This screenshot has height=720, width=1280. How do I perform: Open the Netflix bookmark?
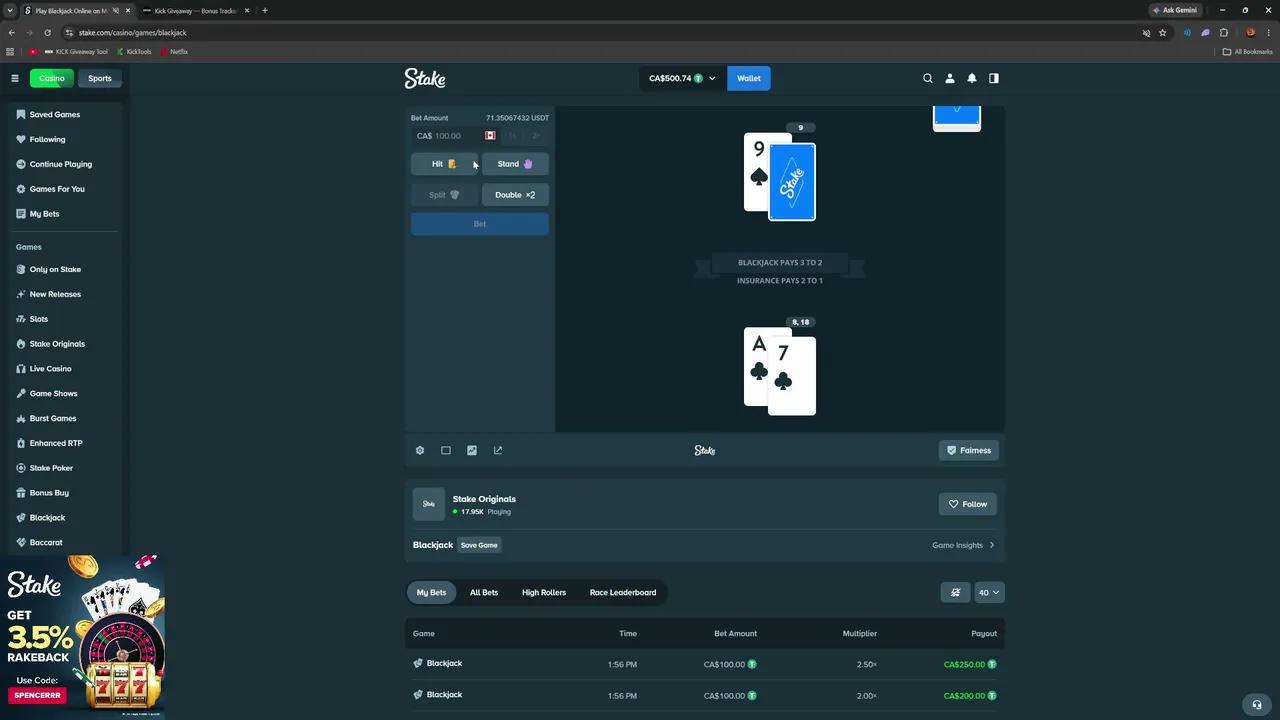(x=174, y=52)
